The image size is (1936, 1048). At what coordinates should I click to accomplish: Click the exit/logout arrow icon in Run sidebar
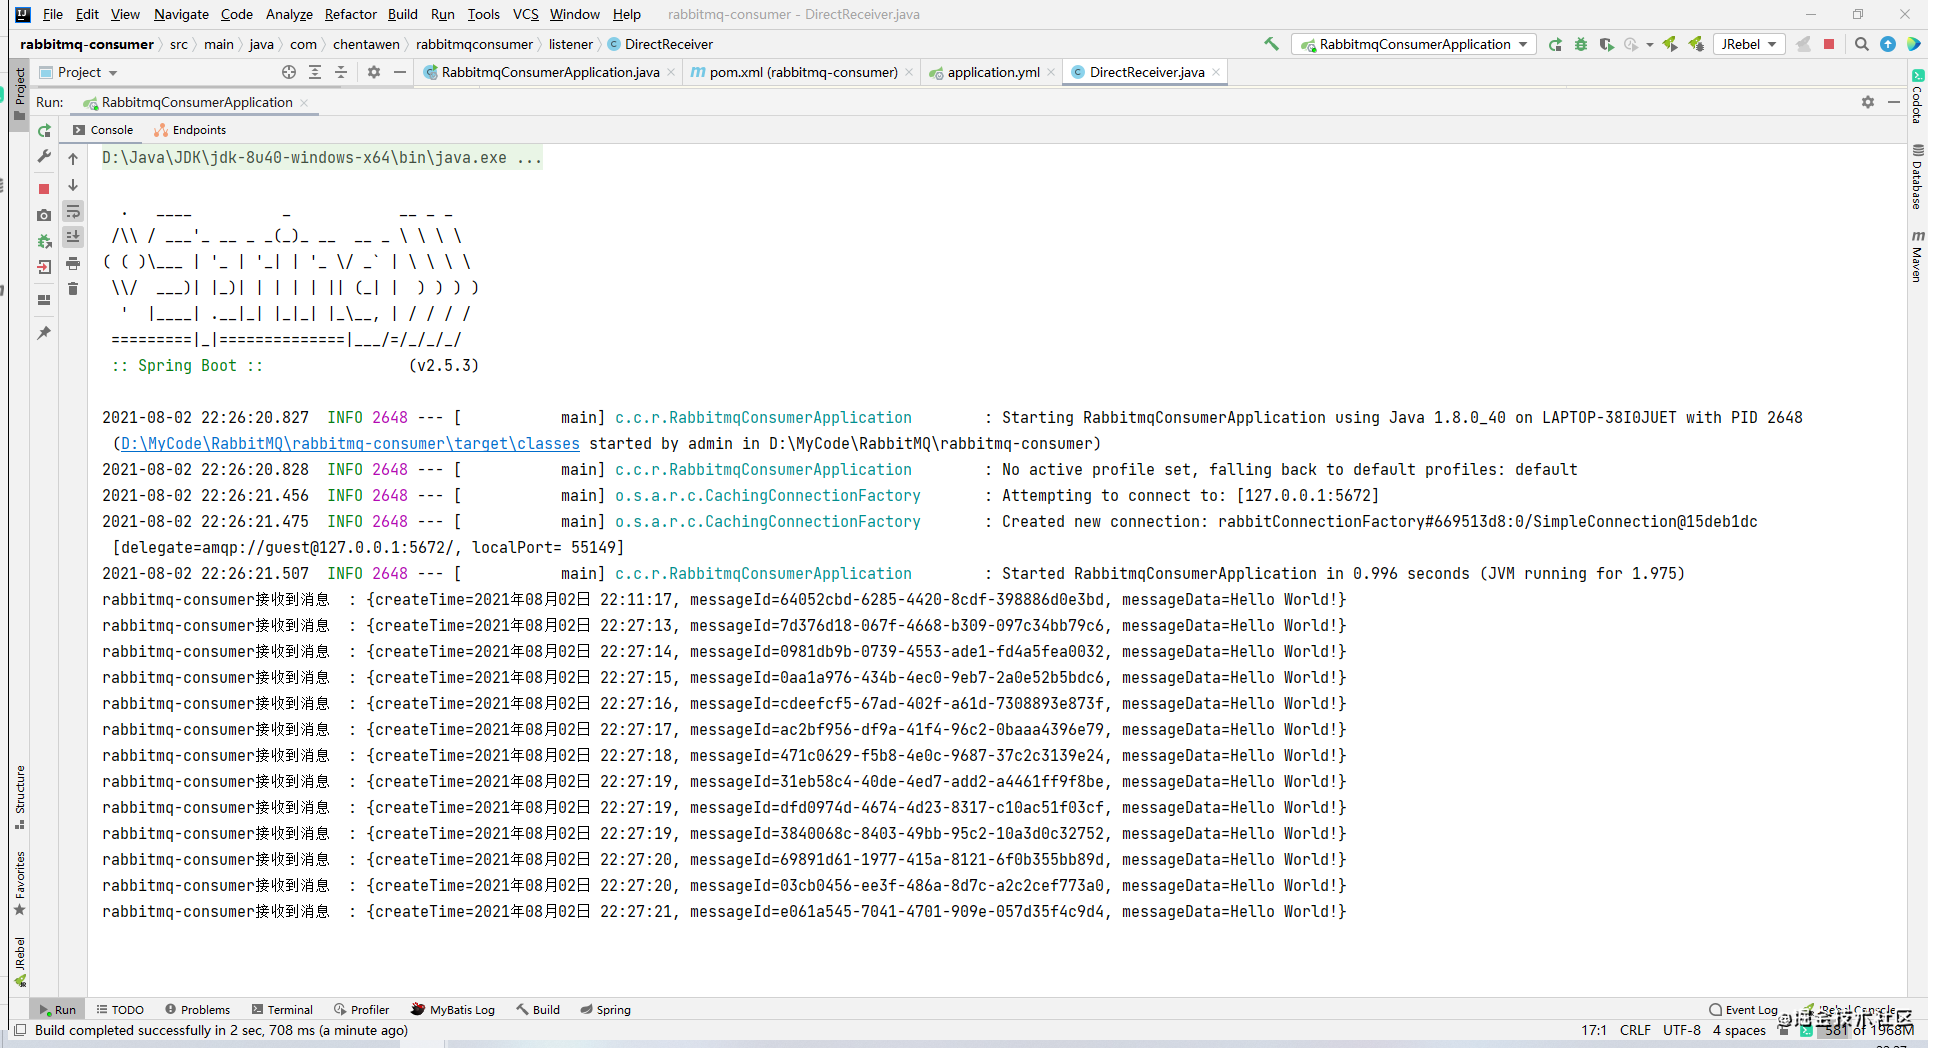pos(44,267)
